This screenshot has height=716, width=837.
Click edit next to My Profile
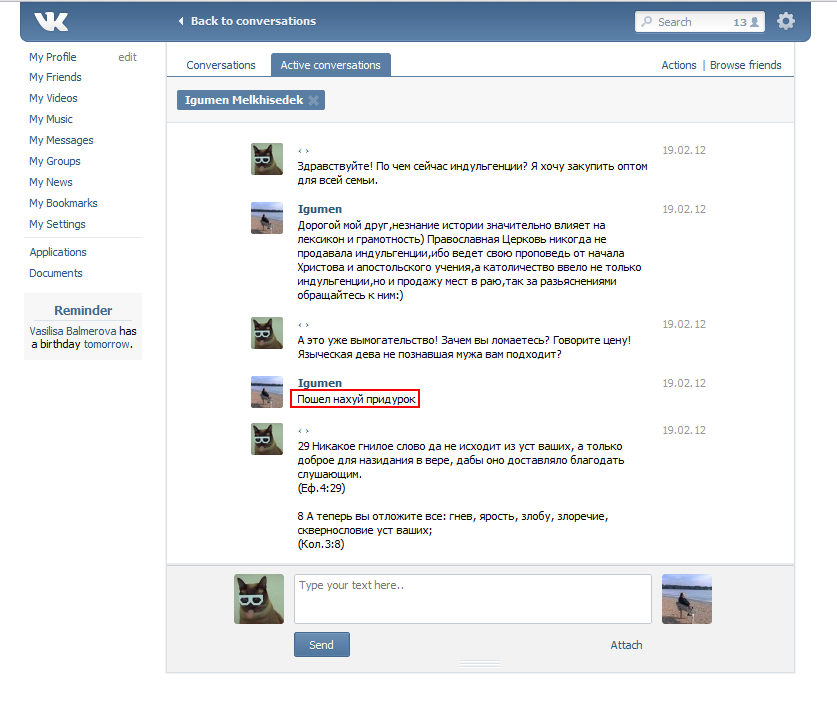coord(127,57)
